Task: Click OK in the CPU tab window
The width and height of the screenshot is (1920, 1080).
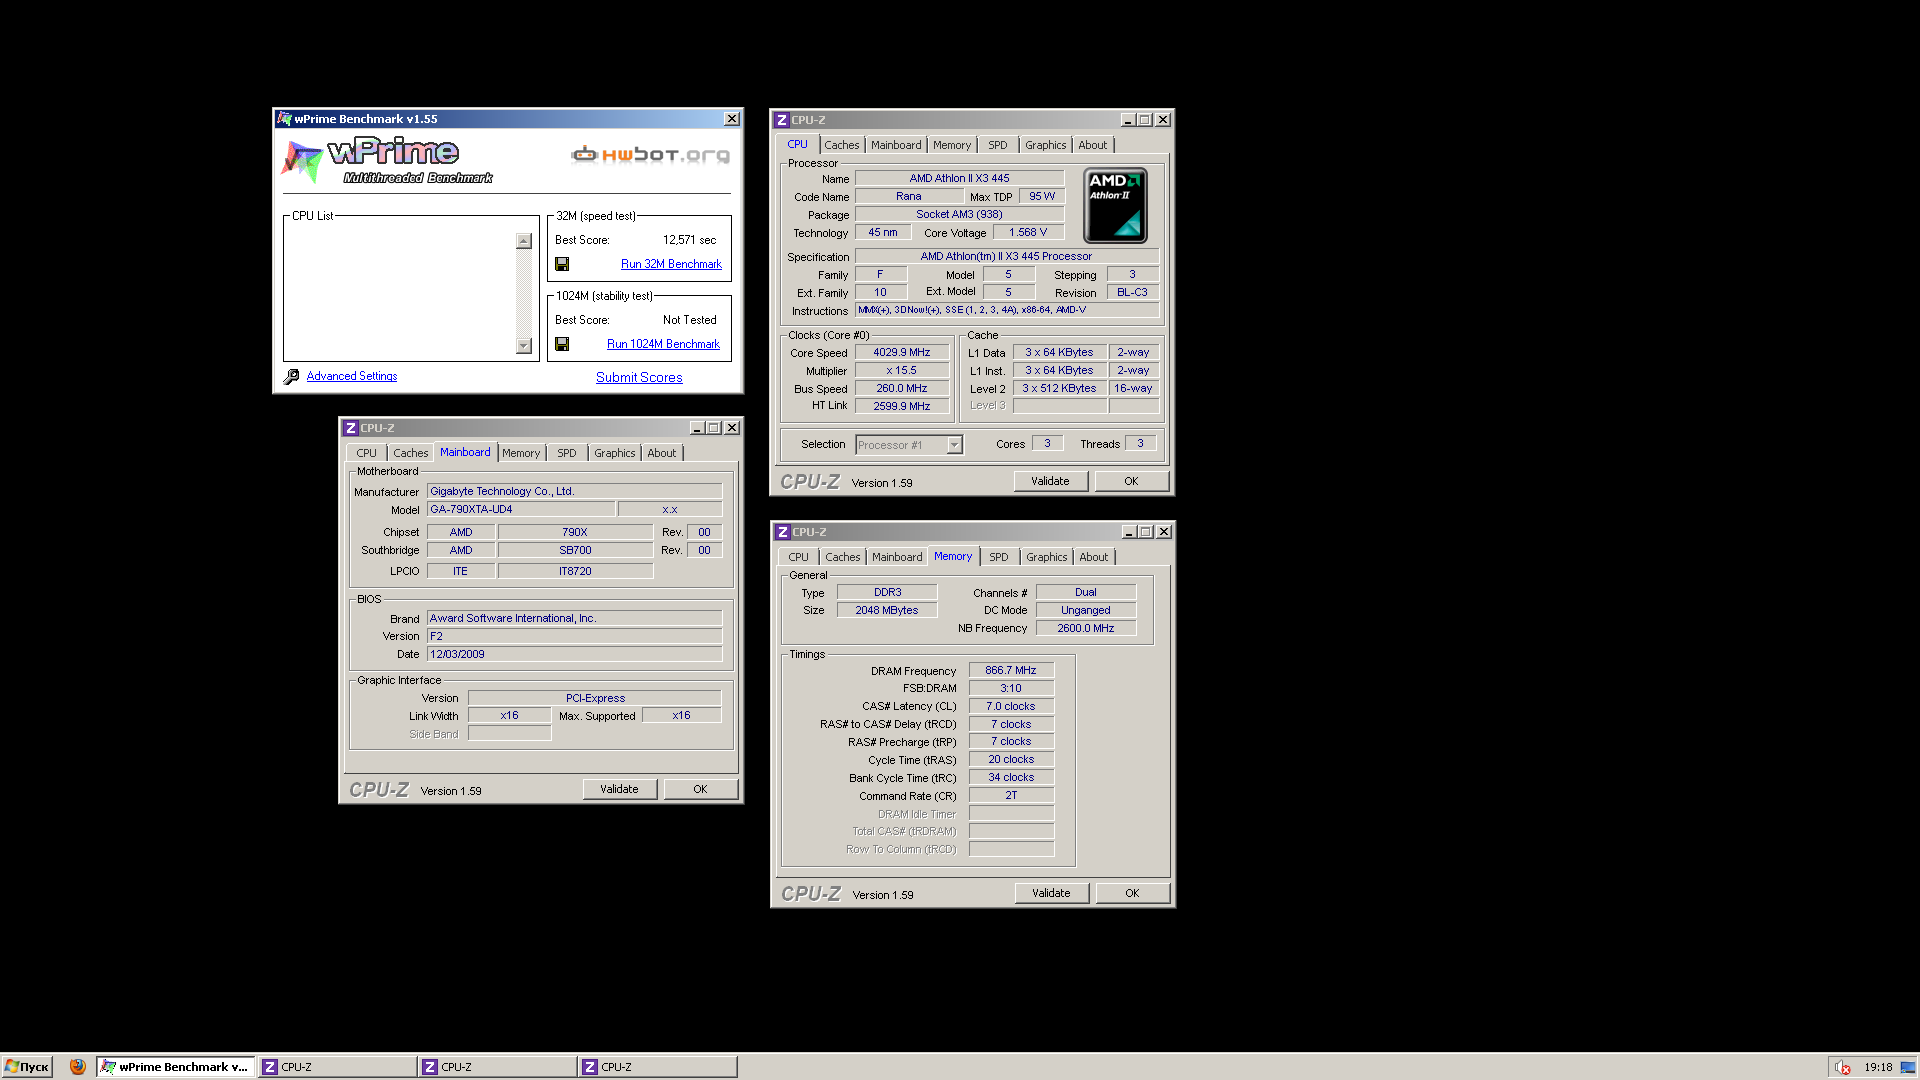Action: [x=1132, y=481]
